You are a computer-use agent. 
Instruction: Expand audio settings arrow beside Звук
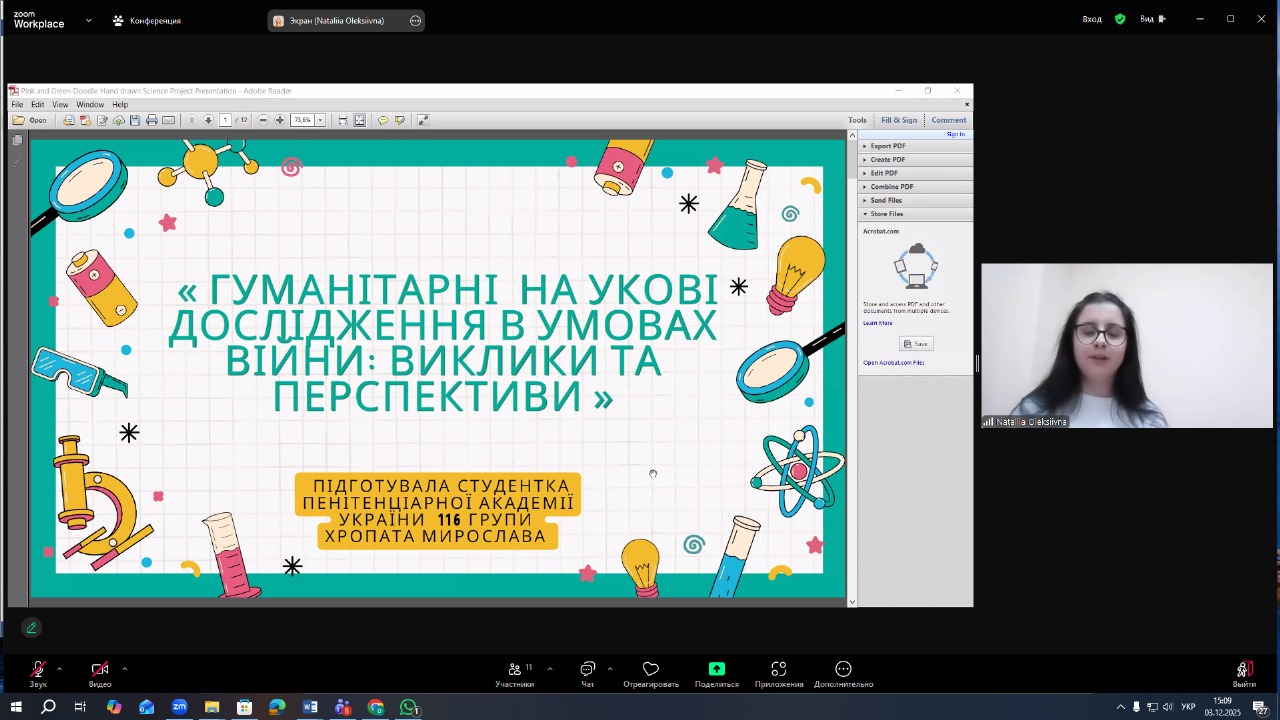click(59, 668)
